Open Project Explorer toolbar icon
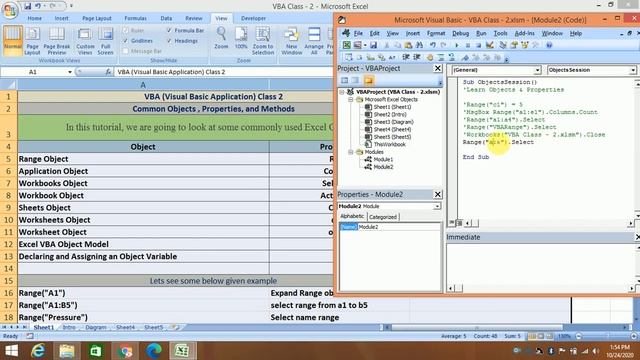The height and width of the screenshot is (360, 640). pos(503,45)
